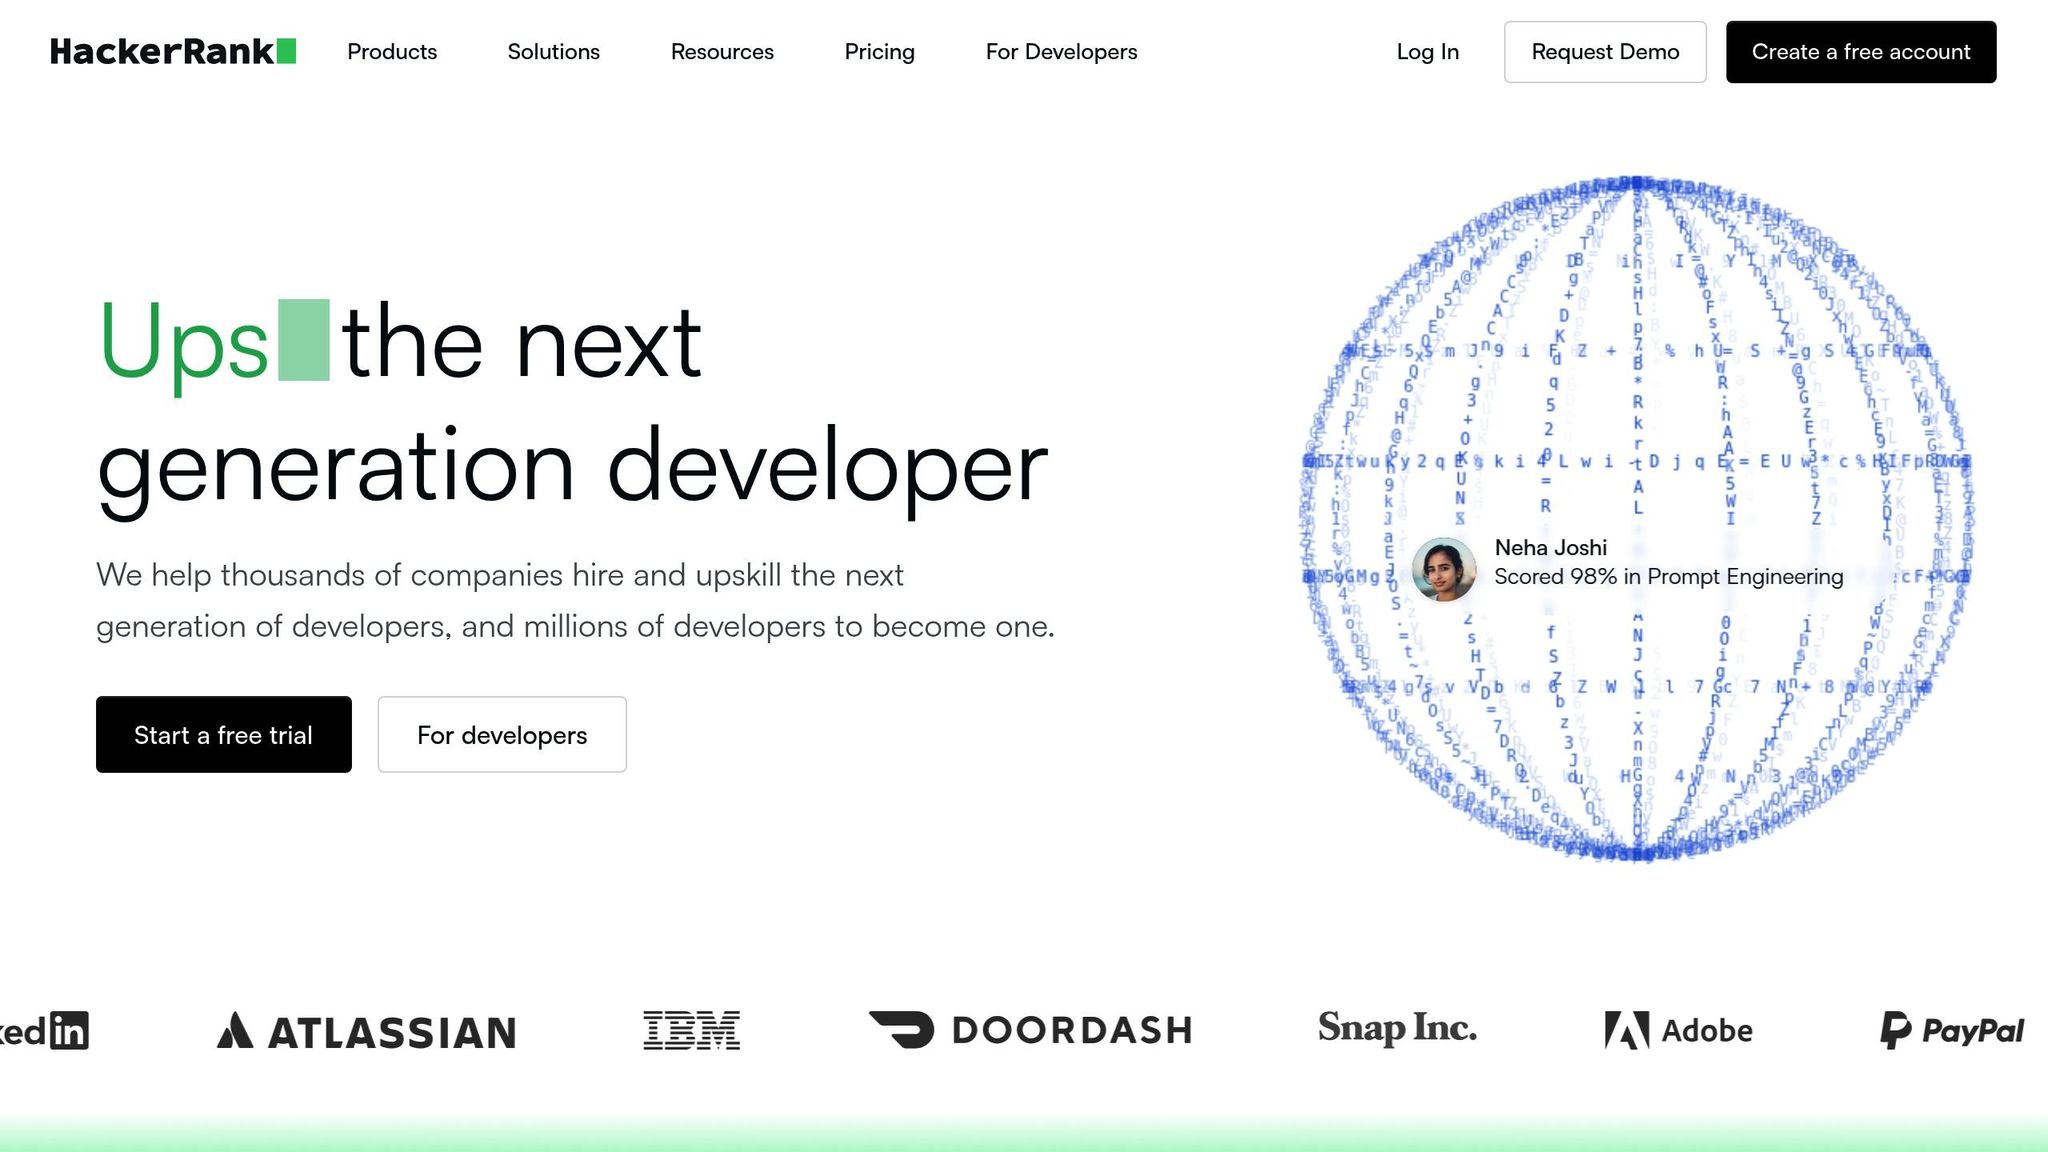Click the Start a free trial button
Viewport: 2048px width, 1152px height.
point(224,735)
